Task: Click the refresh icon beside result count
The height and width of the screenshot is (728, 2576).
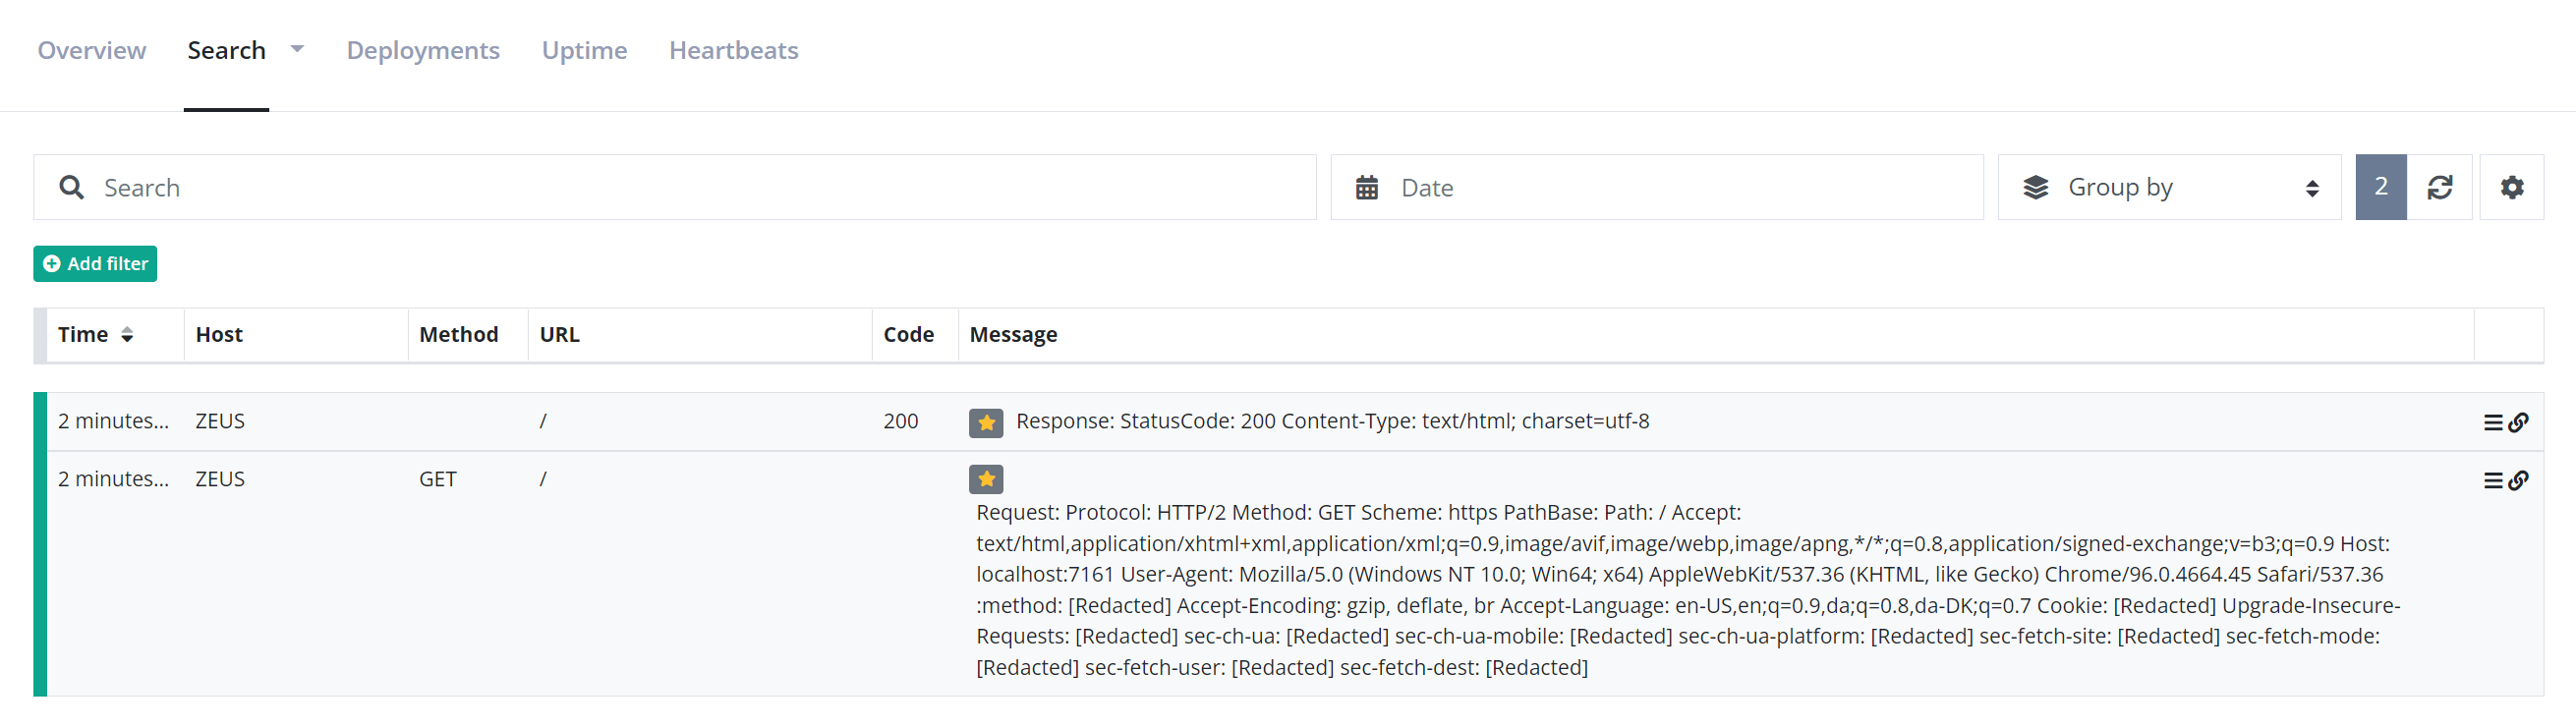Action: 2439,187
